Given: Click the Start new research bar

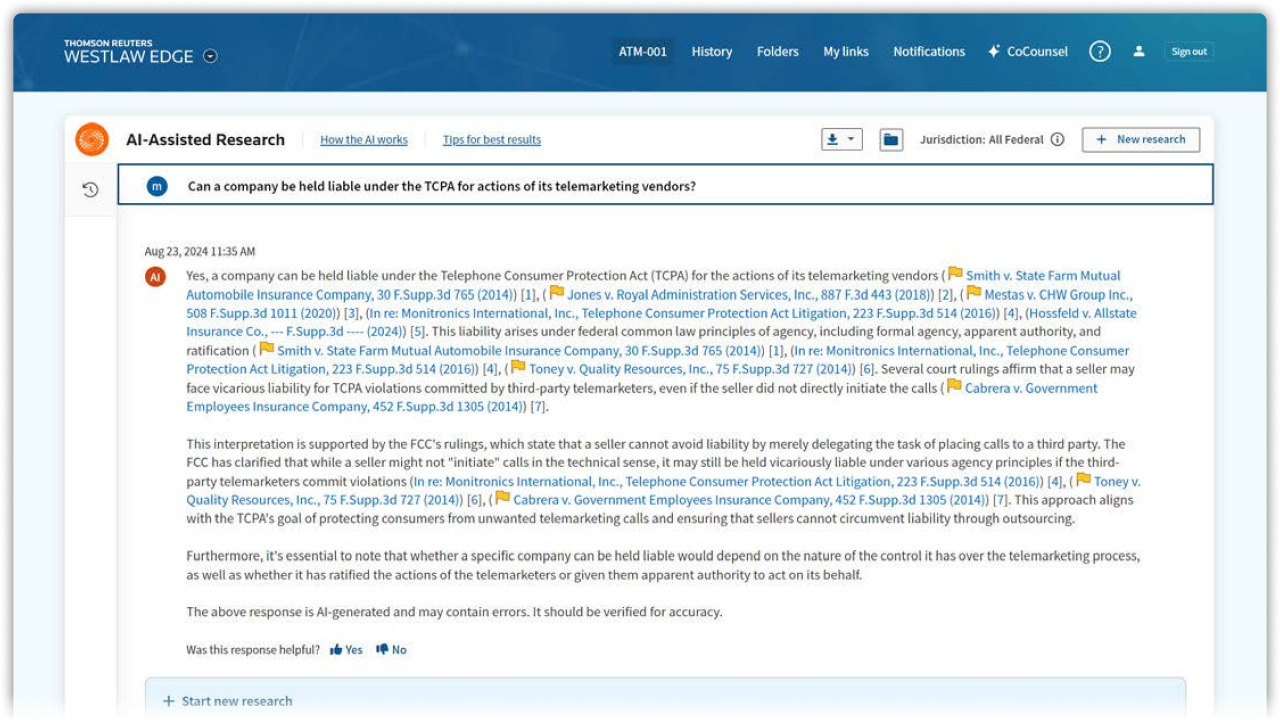Looking at the screenshot, I should click(x=237, y=701).
